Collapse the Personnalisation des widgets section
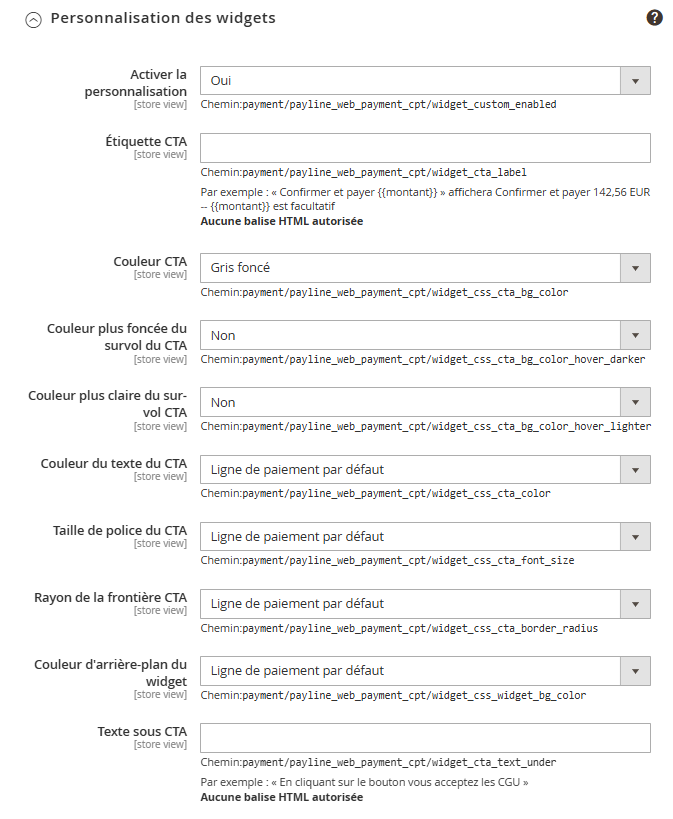This screenshot has height=819, width=673. click(33, 19)
